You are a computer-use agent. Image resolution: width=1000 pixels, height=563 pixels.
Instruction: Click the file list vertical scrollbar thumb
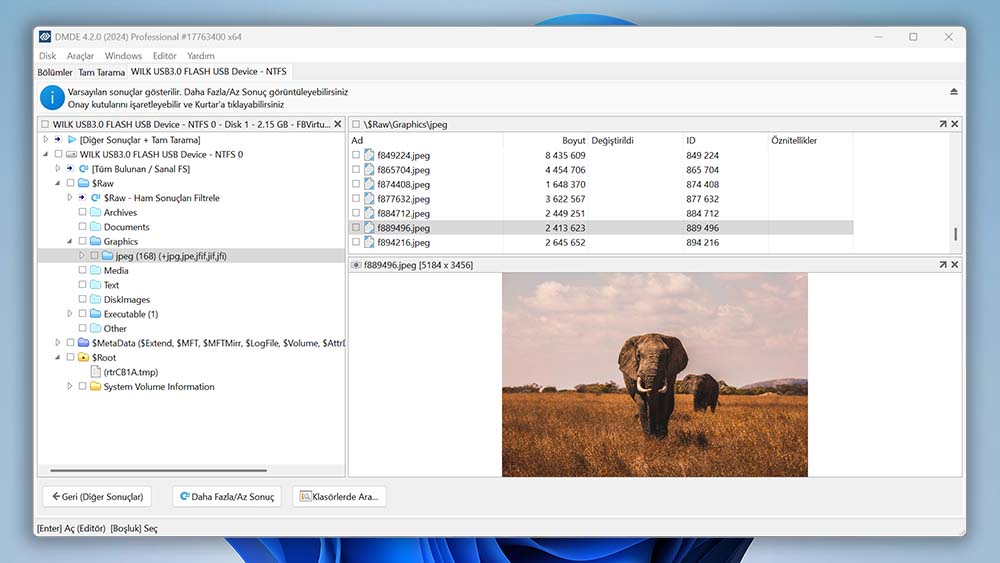click(x=955, y=234)
